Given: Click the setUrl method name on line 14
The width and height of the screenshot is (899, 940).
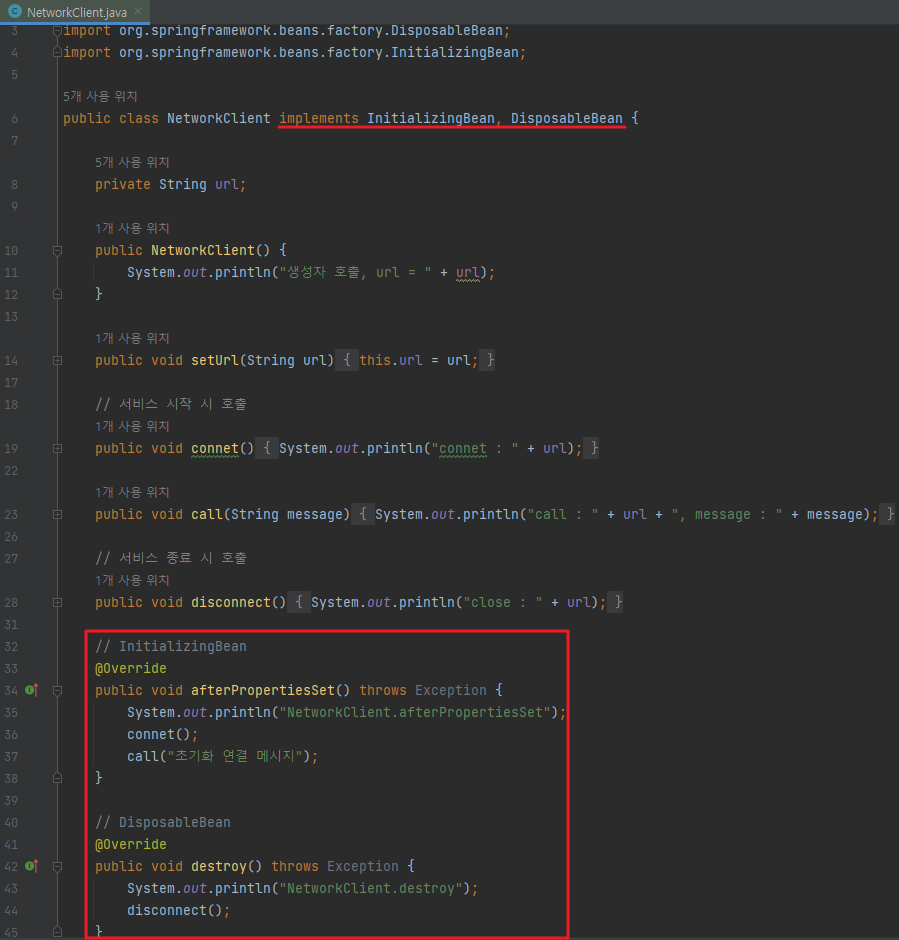Looking at the screenshot, I should tap(215, 360).
